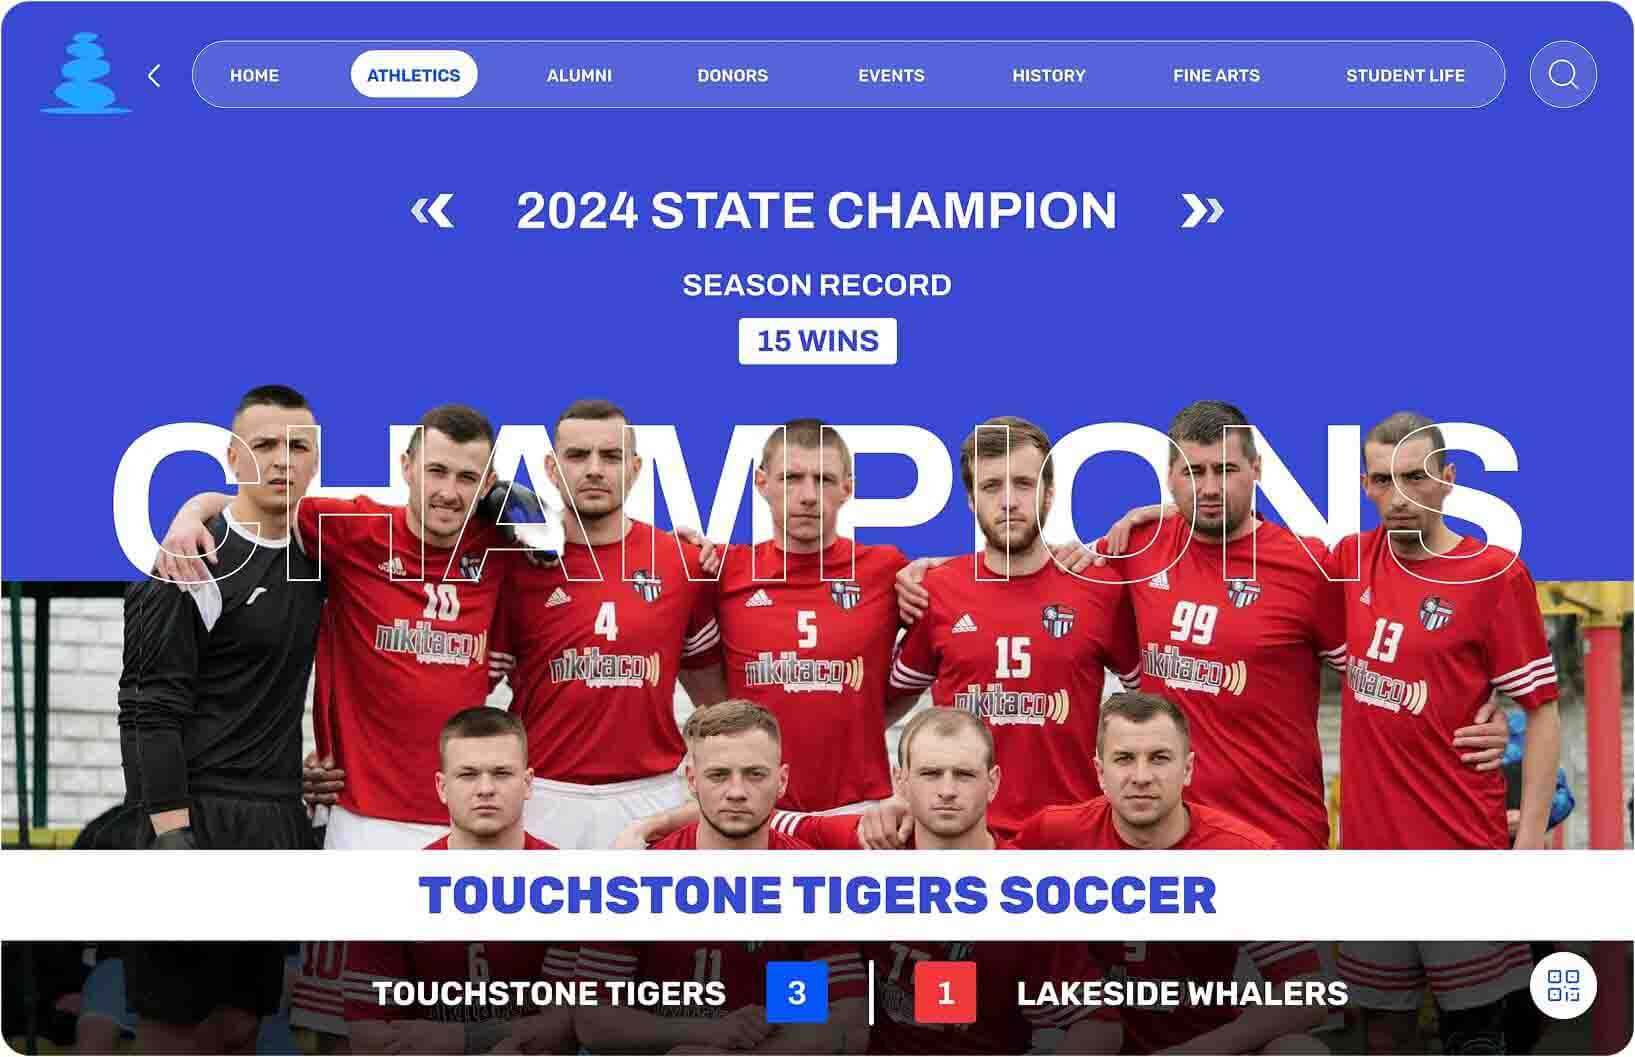Image resolution: width=1635 pixels, height=1057 pixels.
Task: Click the red Whalers score box
Action: [x=945, y=992]
